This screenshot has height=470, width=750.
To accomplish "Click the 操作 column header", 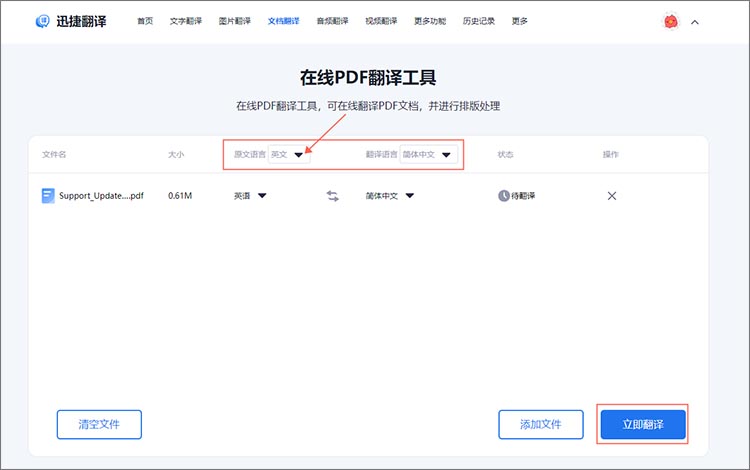I will (x=610, y=154).
